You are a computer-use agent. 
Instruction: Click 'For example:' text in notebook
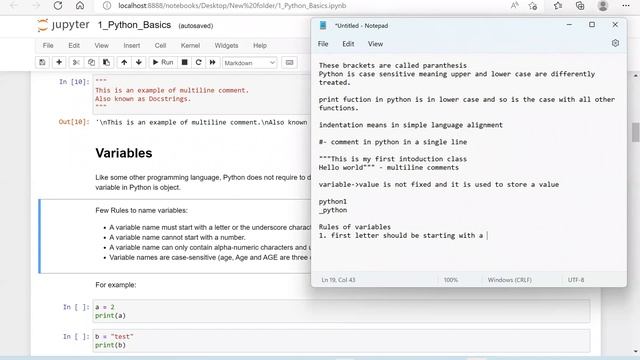[x=116, y=285]
